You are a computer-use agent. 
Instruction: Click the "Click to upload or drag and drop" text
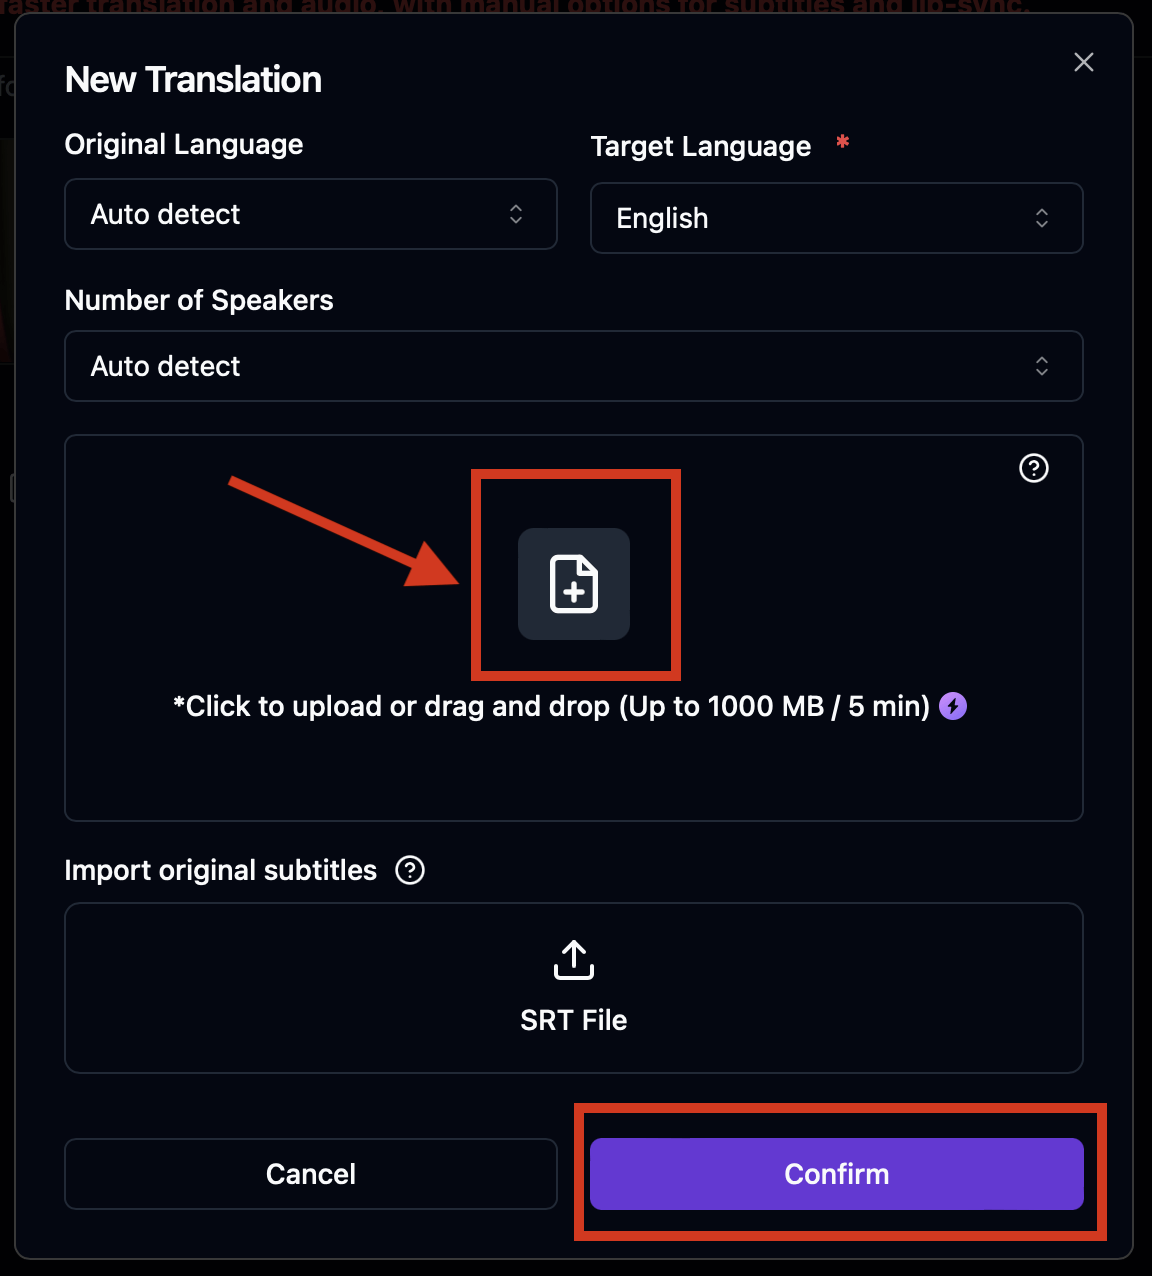point(551,706)
